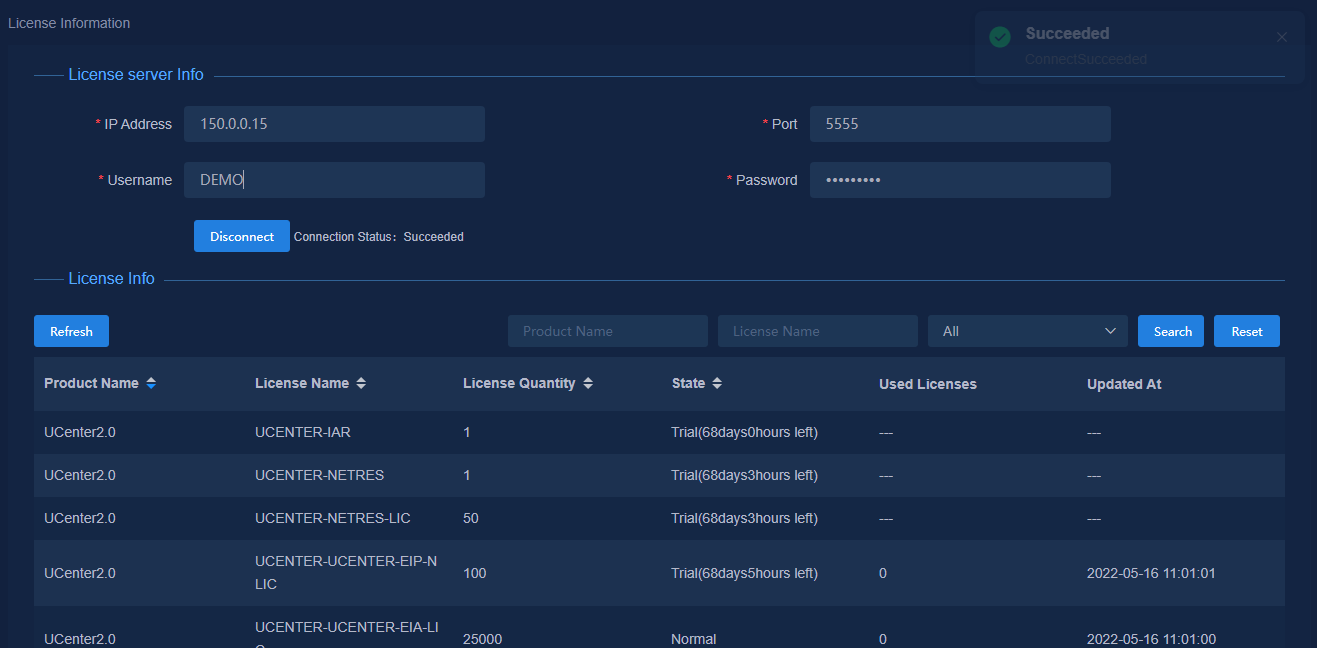This screenshot has height=648, width=1317.
Task: Click the Updated At column header
Action: [1124, 384]
